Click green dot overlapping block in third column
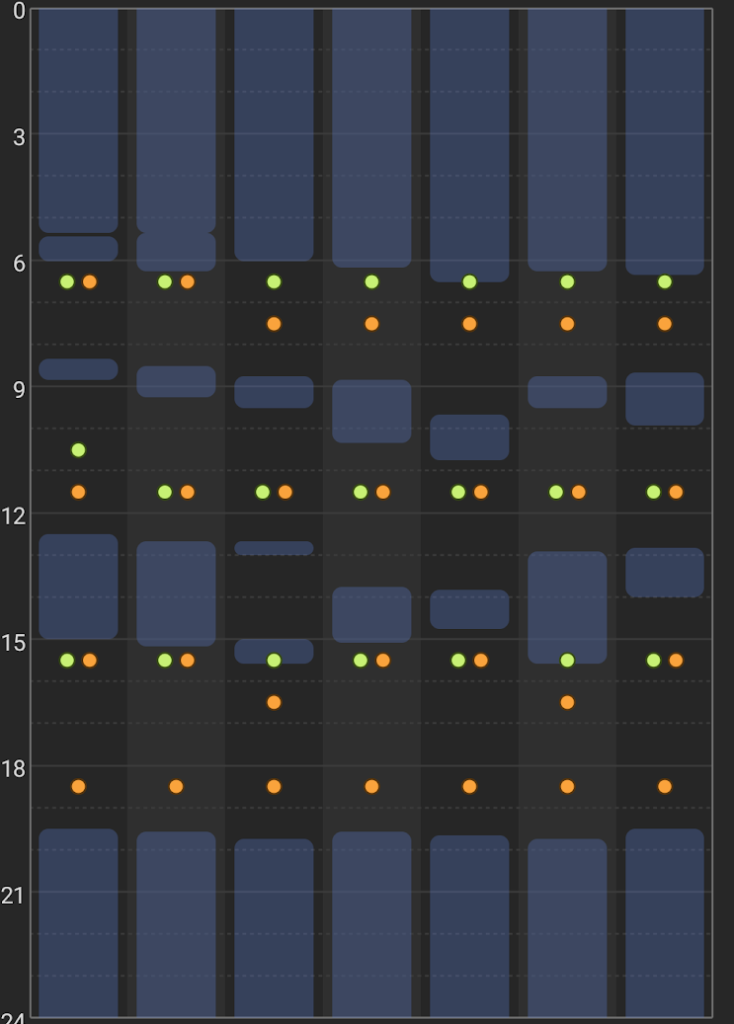The image size is (734, 1024). 273,660
